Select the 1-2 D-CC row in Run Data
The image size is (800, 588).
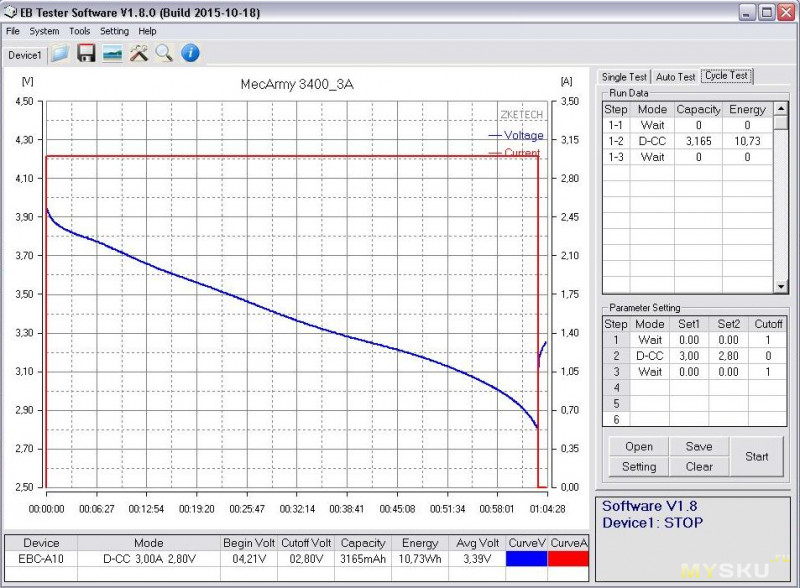(x=688, y=141)
